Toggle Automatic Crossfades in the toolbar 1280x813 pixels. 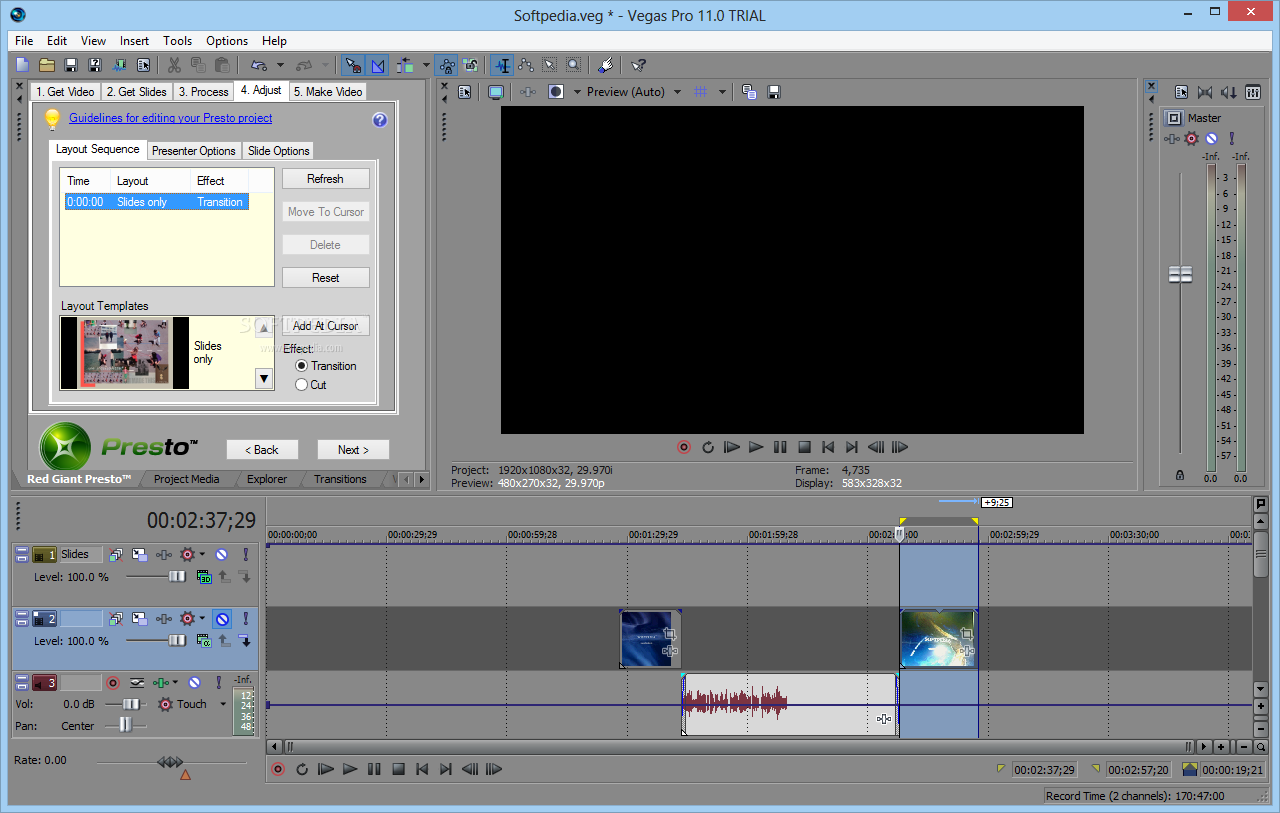pos(378,65)
